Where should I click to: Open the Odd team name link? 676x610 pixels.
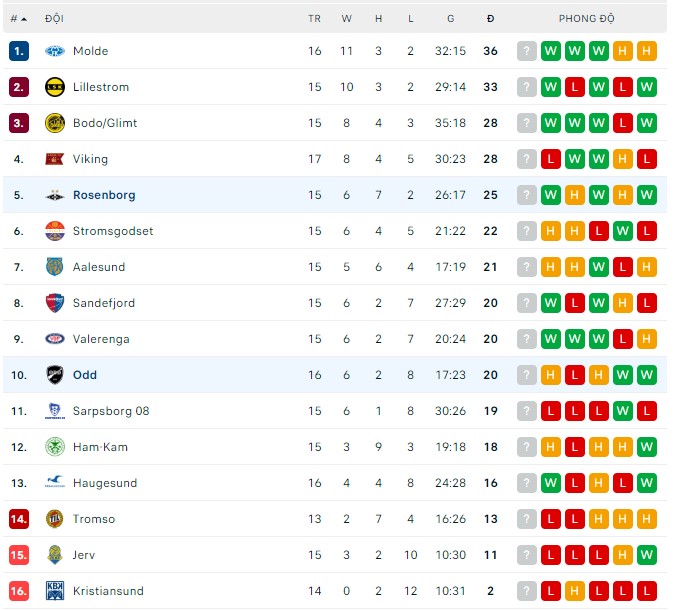(85, 375)
